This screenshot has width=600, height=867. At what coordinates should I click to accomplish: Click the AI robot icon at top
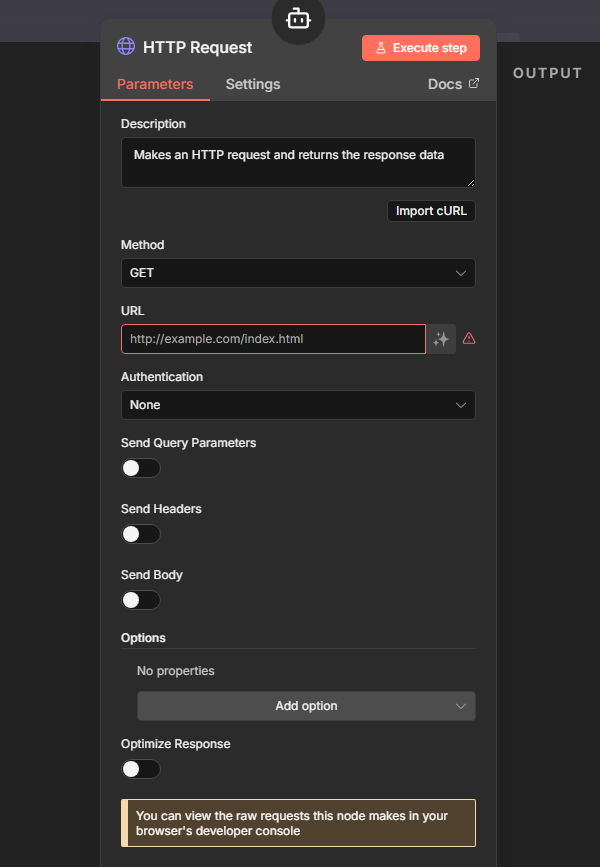(x=298, y=19)
